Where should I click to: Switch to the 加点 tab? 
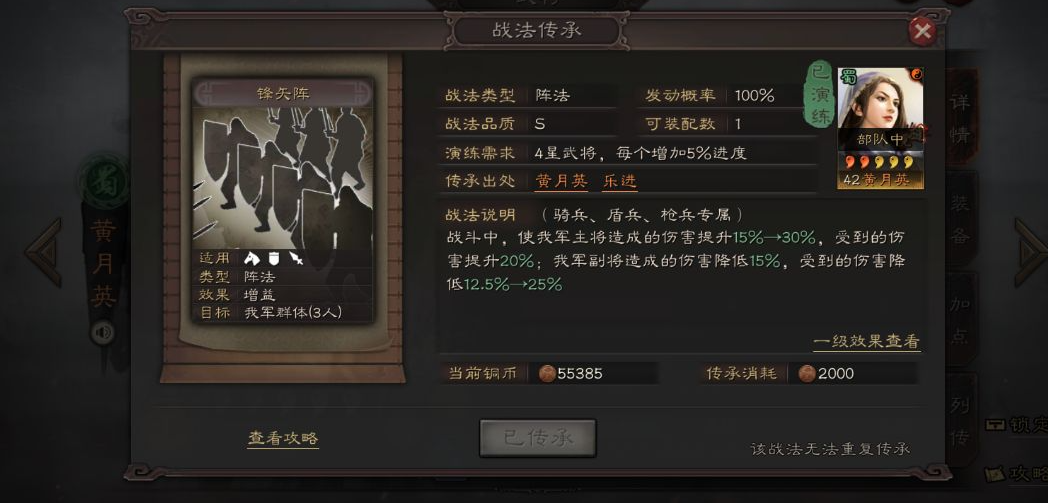(x=960, y=319)
